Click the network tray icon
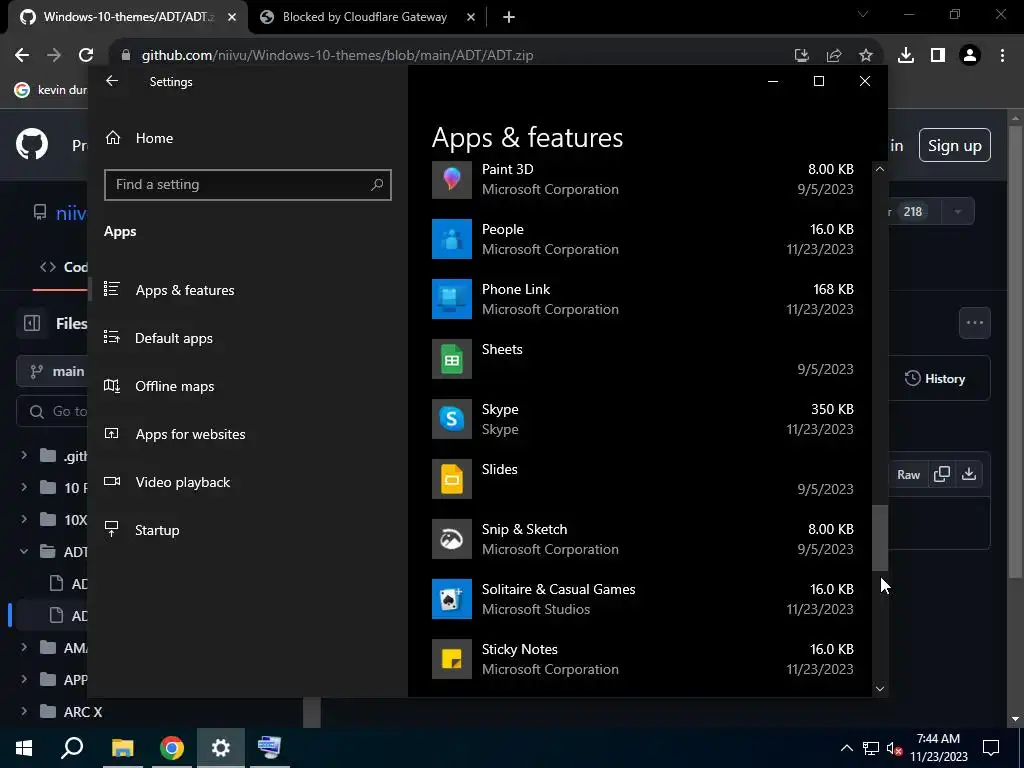 871,748
